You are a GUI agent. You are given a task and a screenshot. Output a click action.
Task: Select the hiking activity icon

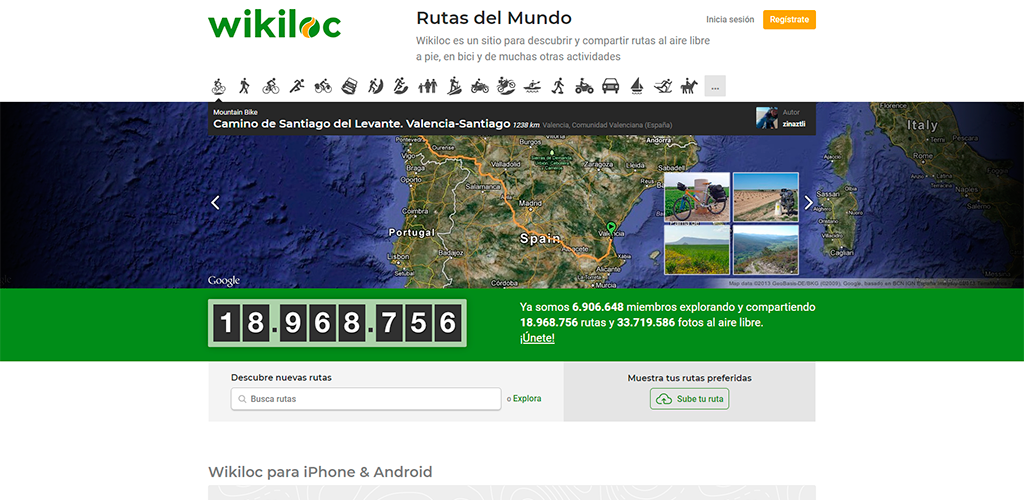(245, 86)
